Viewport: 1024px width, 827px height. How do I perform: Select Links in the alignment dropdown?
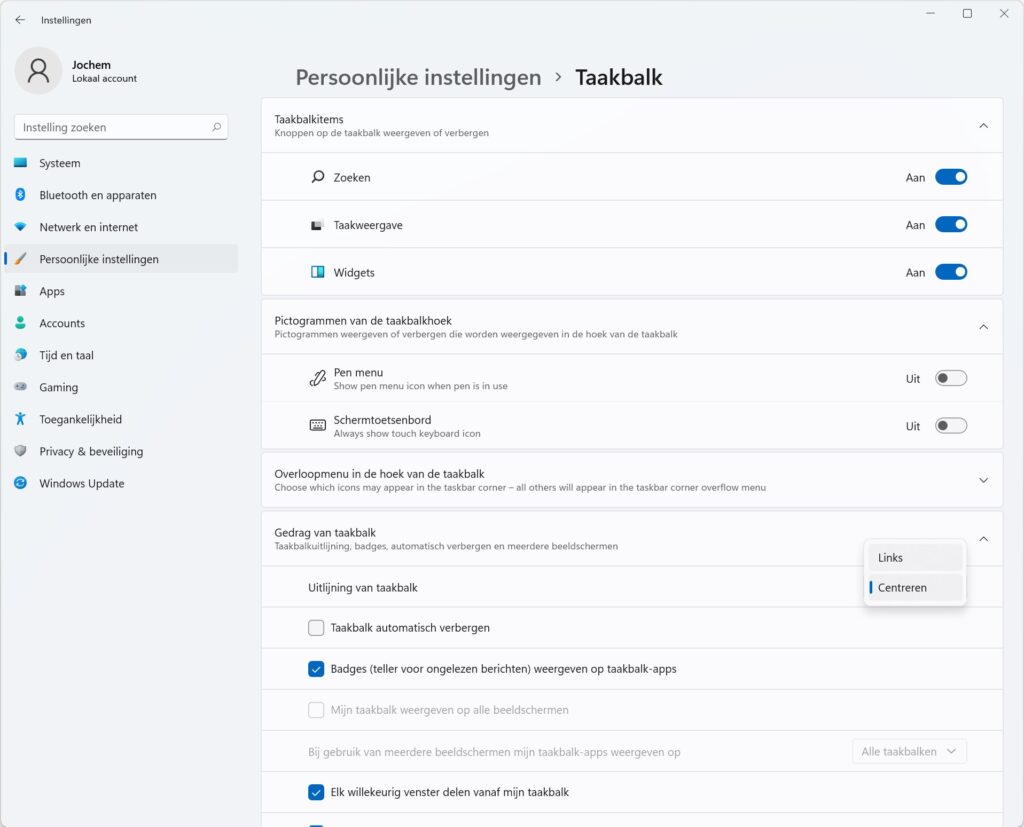point(915,558)
